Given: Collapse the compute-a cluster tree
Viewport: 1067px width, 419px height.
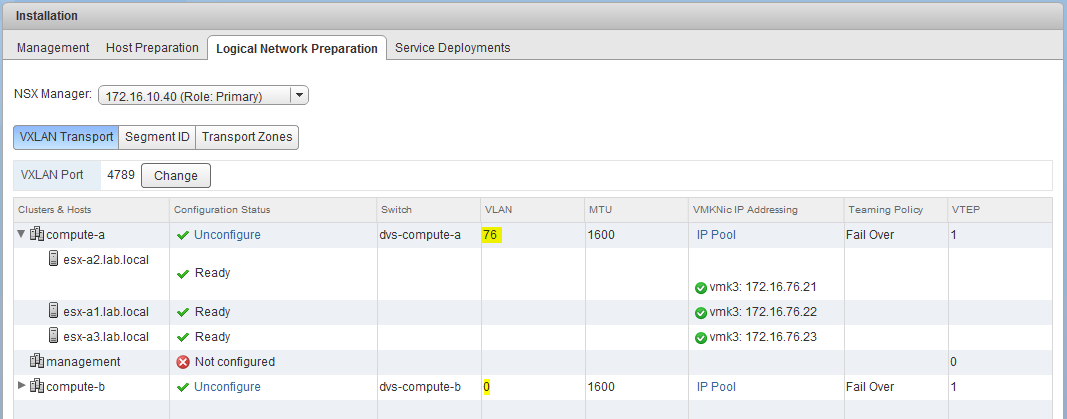Looking at the screenshot, I should pos(21,235).
